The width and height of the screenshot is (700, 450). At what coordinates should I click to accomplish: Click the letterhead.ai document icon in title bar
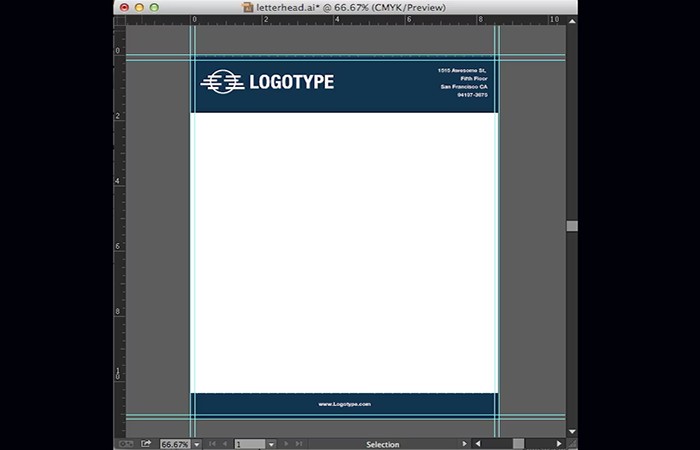(x=247, y=7)
